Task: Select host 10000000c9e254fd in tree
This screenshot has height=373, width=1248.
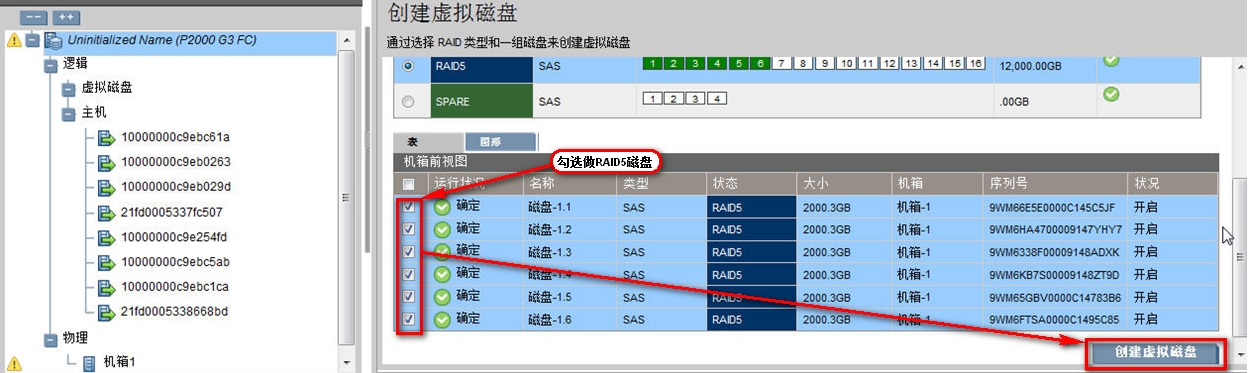Action: tap(175, 237)
